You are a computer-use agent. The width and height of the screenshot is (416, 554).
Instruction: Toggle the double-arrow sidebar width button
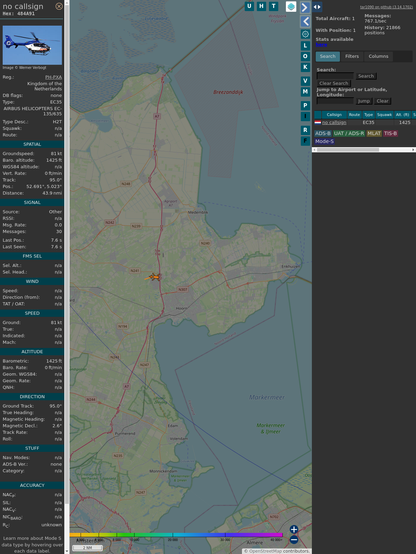[317, 7]
